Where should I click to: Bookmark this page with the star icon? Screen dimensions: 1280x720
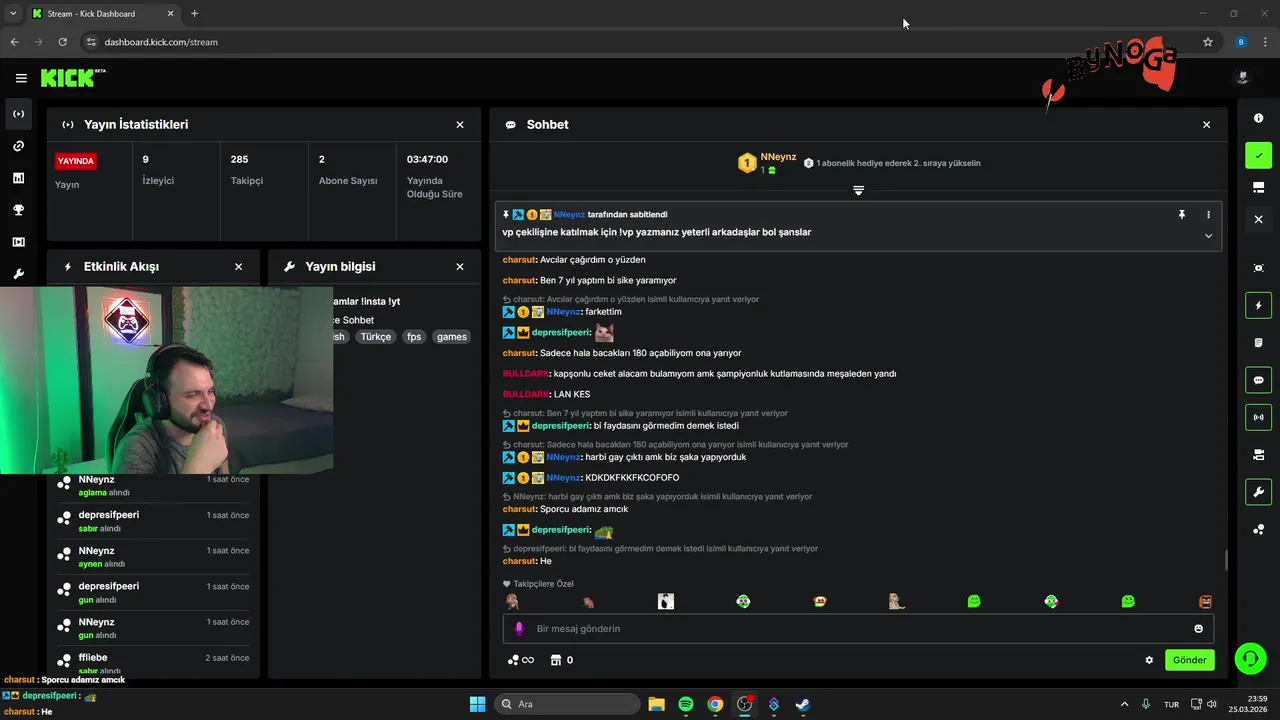[x=1208, y=42]
